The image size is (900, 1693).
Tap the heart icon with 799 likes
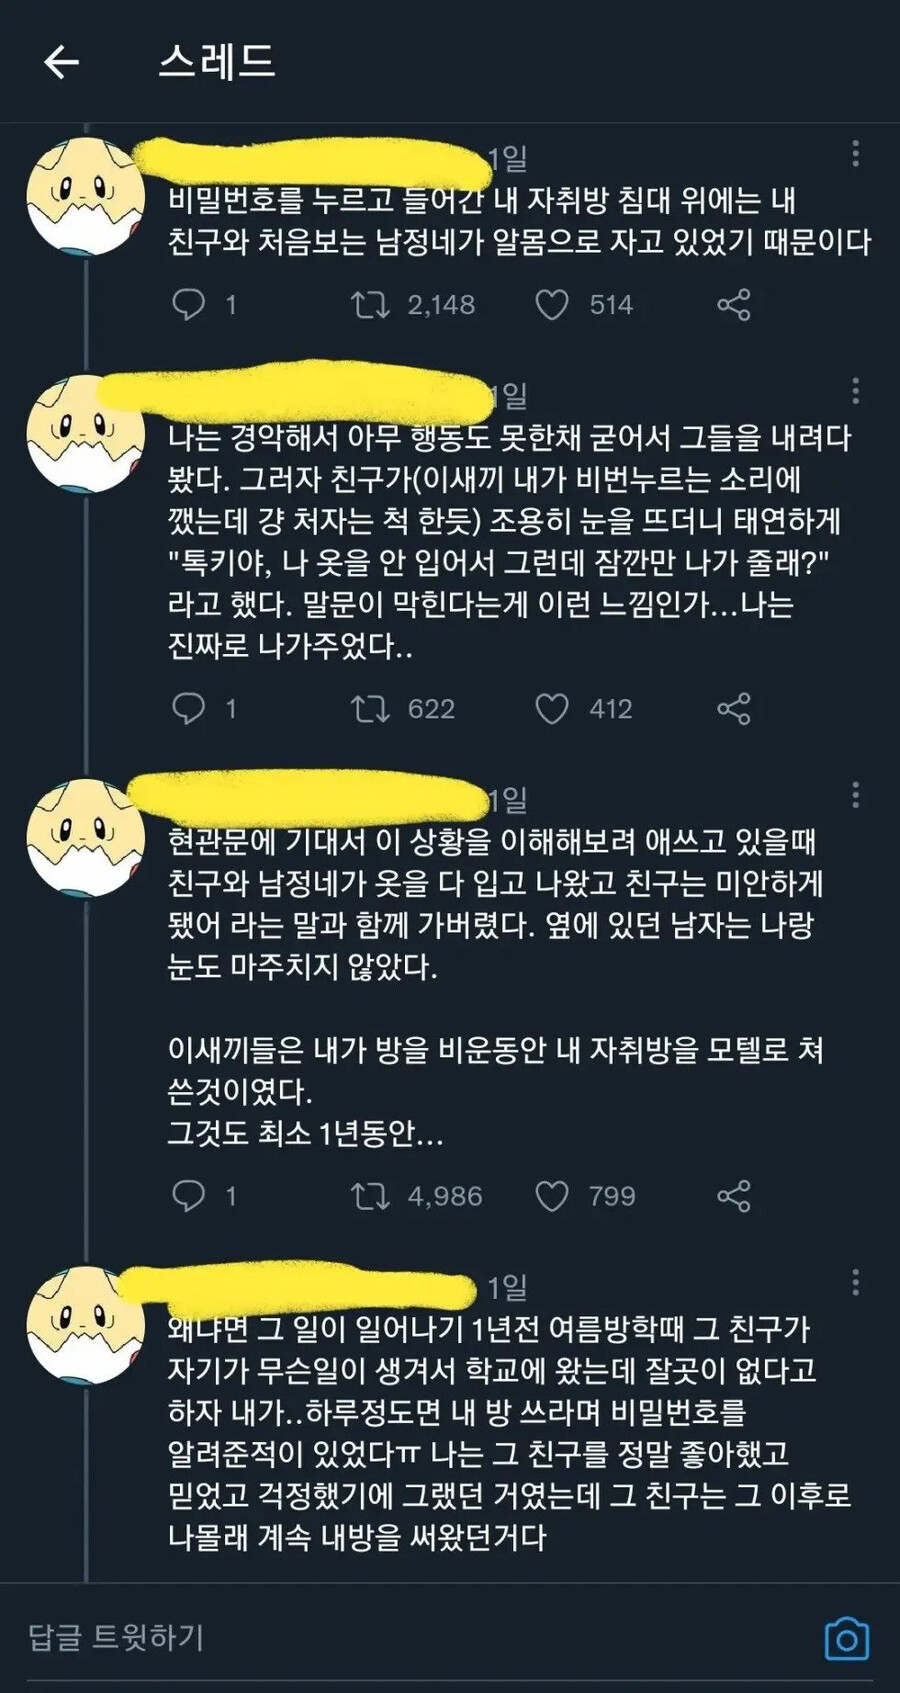tap(556, 1196)
